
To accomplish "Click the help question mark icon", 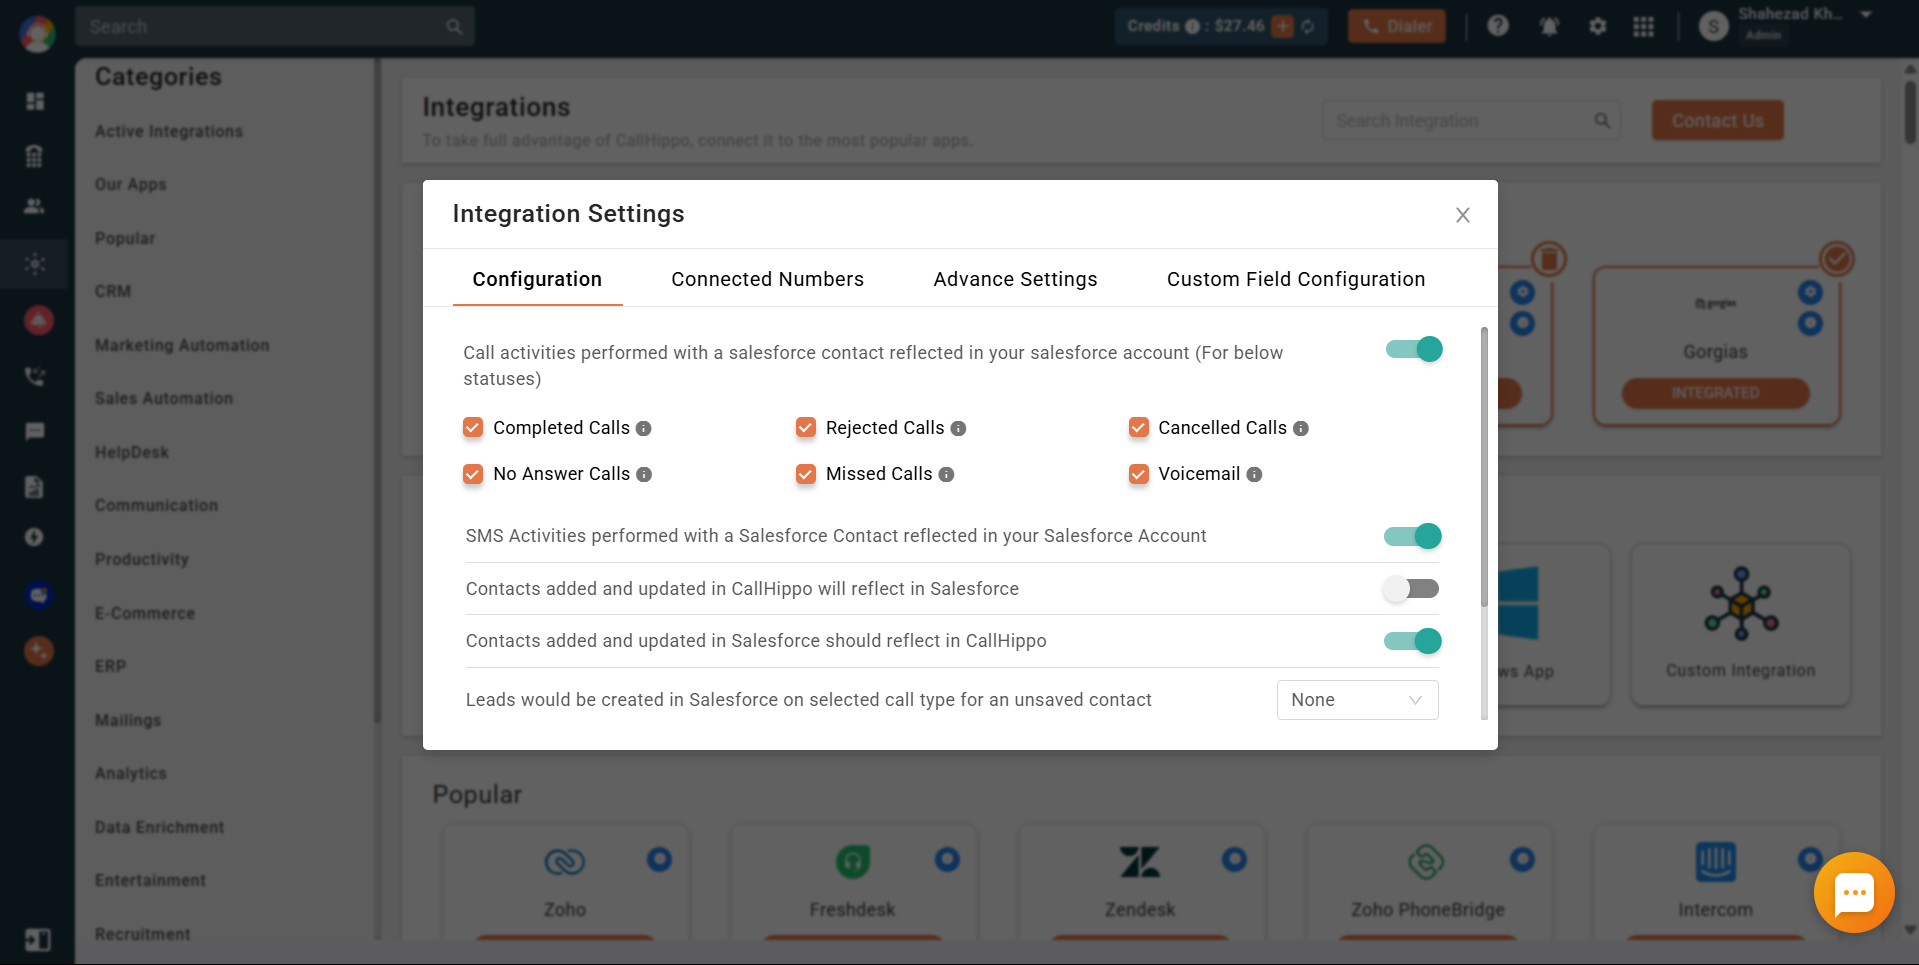I will (1497, 26).
